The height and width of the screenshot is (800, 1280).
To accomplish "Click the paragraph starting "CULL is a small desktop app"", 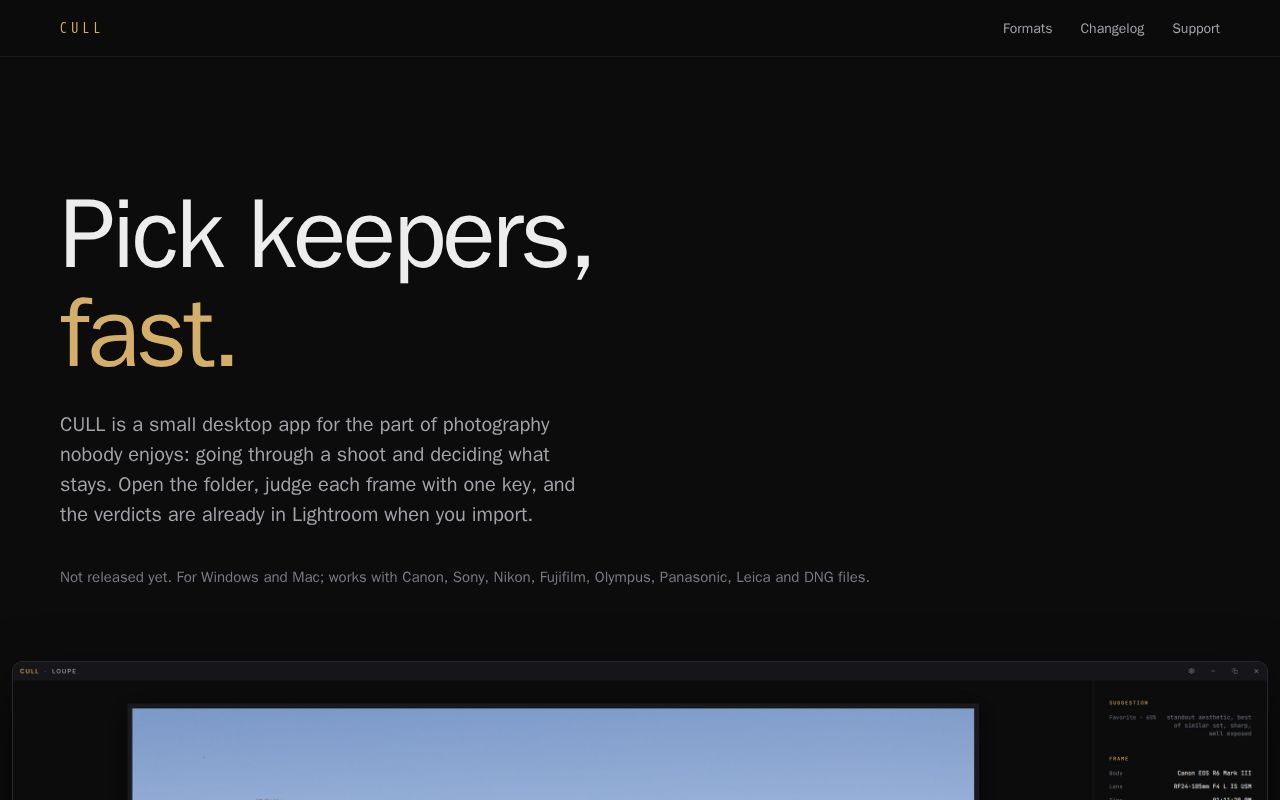I will pos(318,469).
